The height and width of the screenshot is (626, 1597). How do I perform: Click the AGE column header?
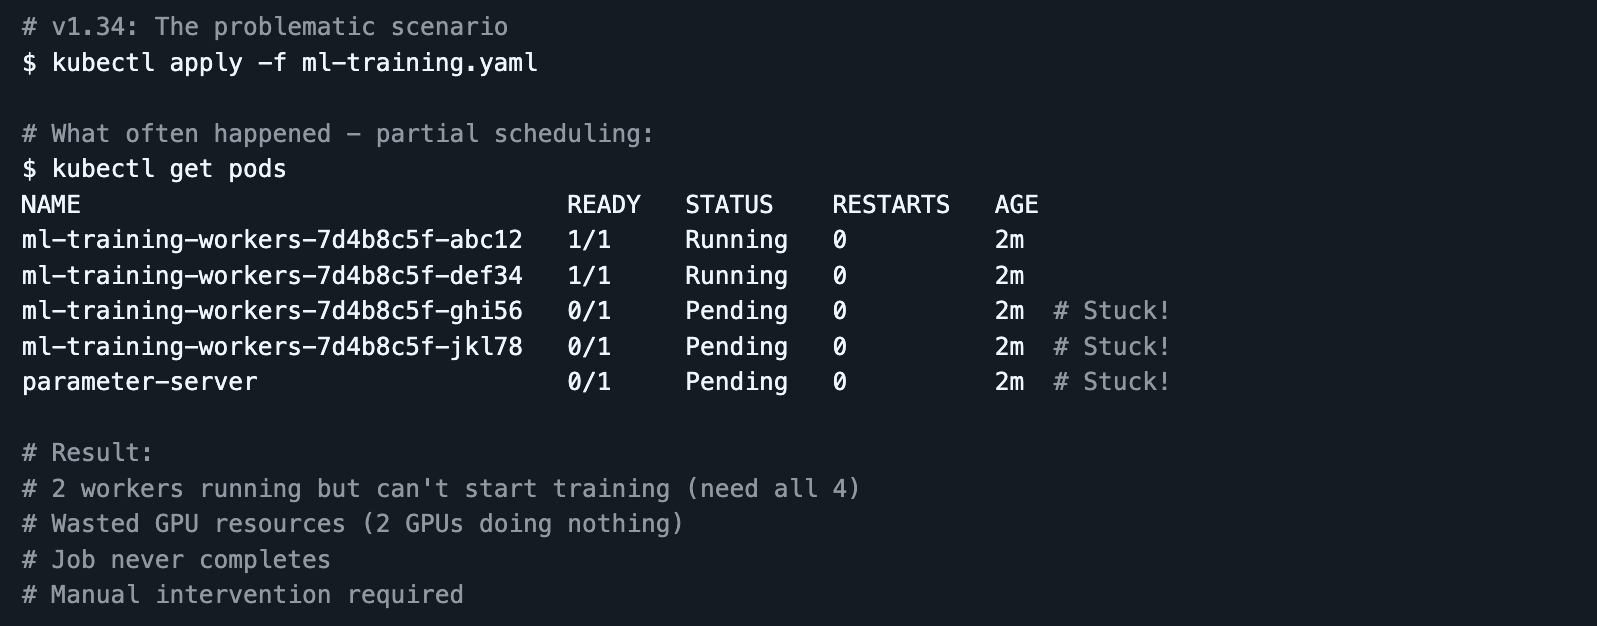click(x=1016, y=205)
